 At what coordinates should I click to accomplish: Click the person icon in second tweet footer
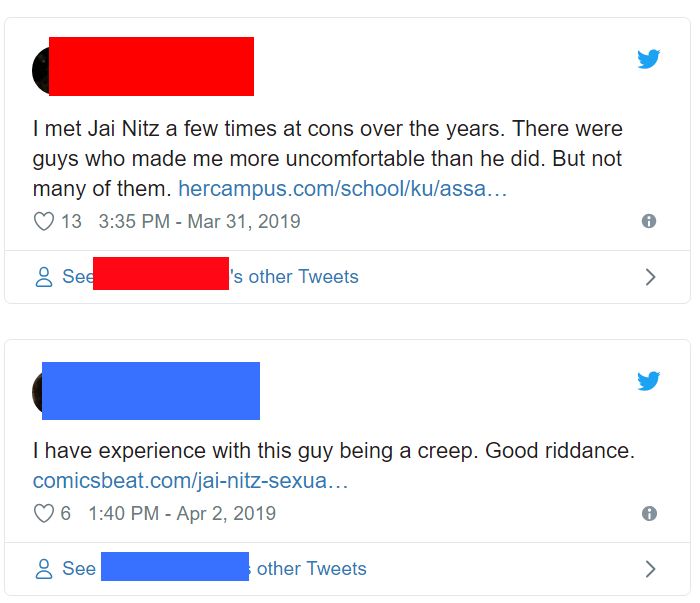click(x=44, y=569)
